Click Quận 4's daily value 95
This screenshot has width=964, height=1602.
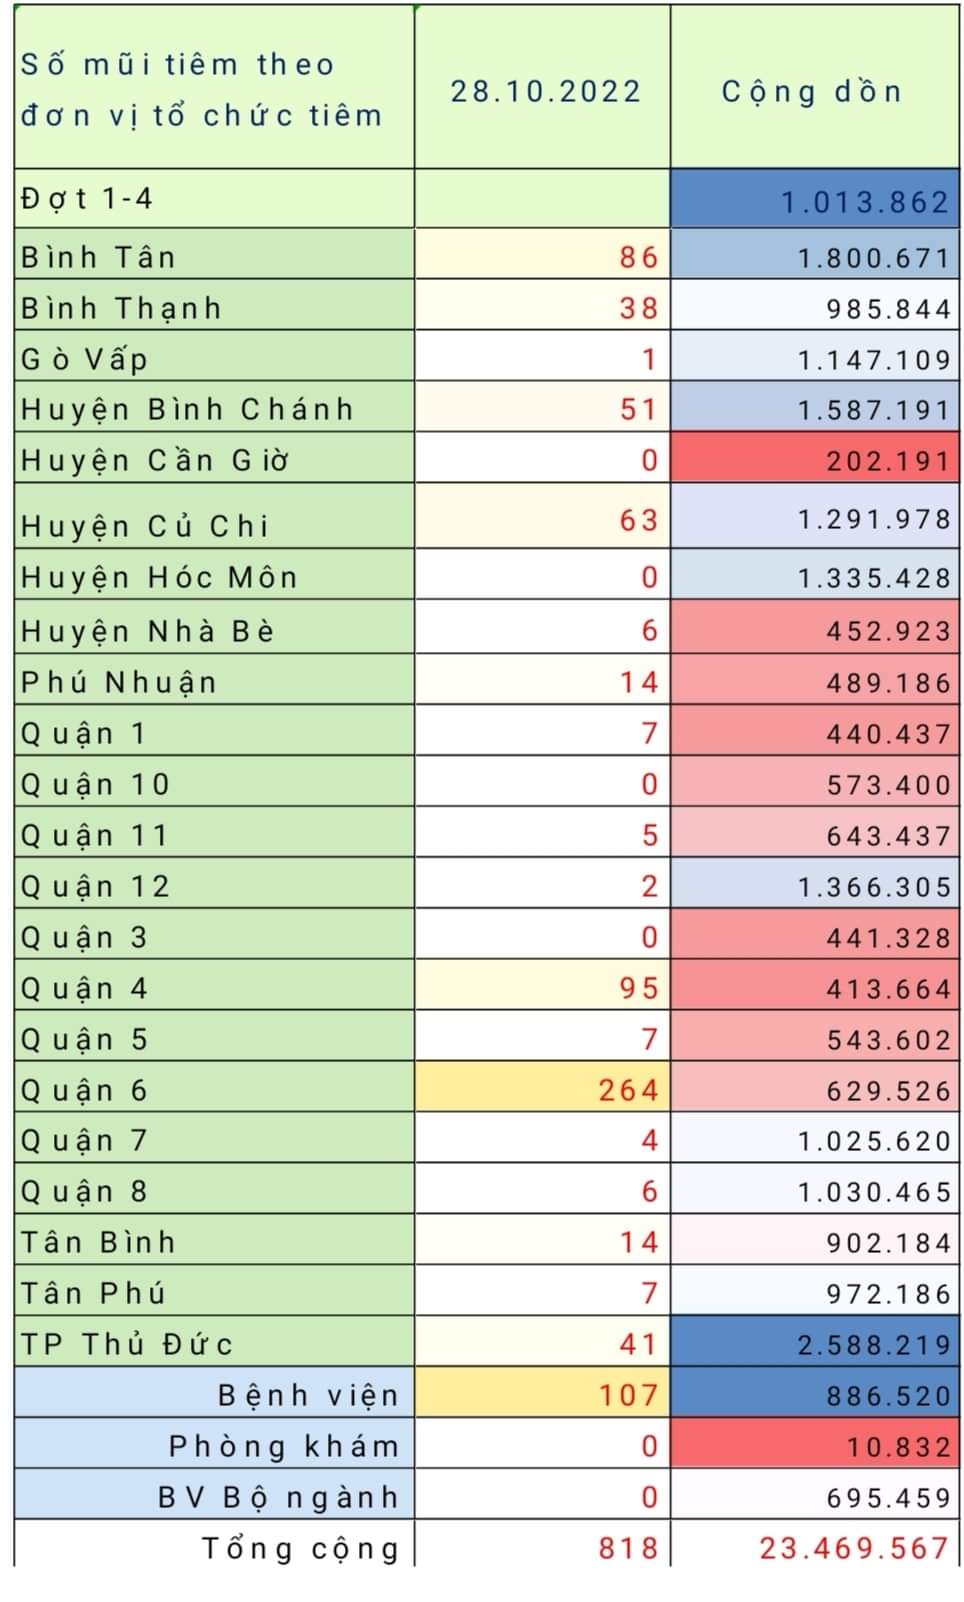[638, 988]
